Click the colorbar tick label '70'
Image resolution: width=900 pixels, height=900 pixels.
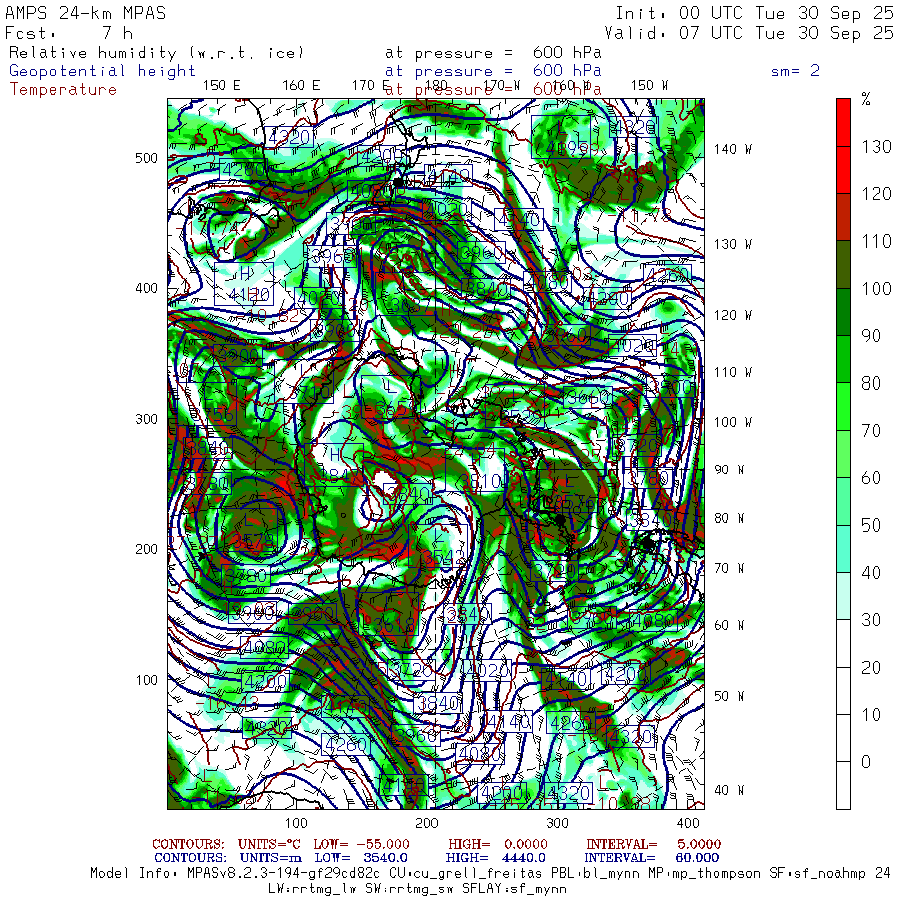871,430
